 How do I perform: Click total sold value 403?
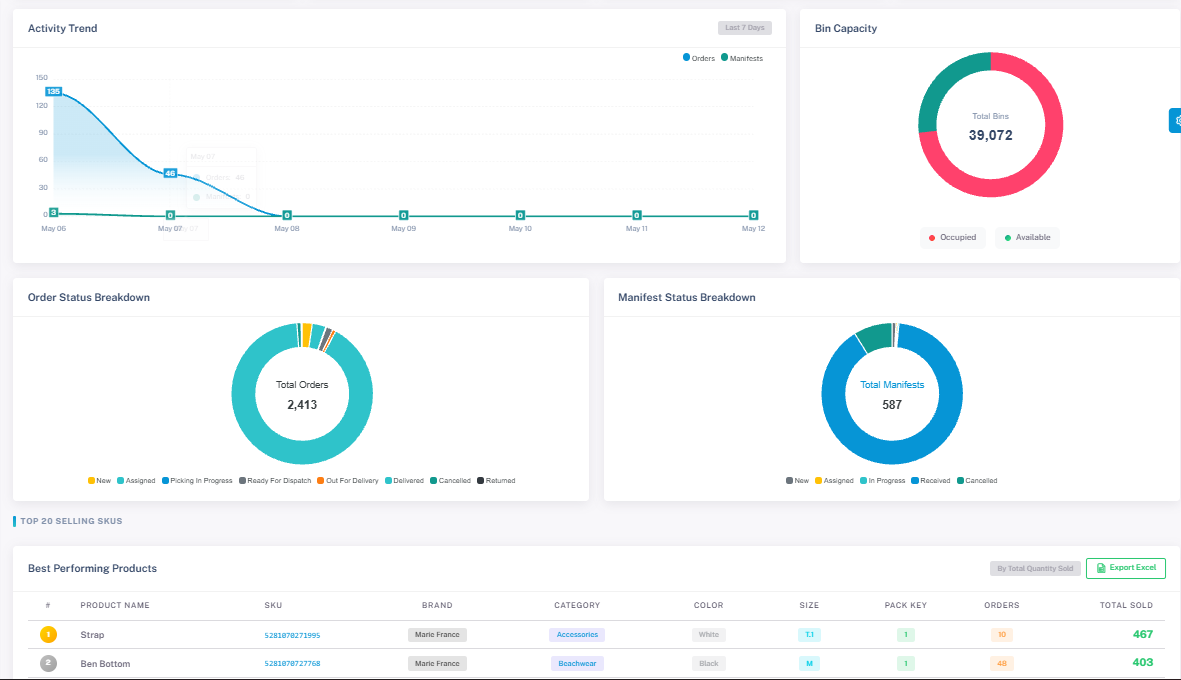(1143, 663)
